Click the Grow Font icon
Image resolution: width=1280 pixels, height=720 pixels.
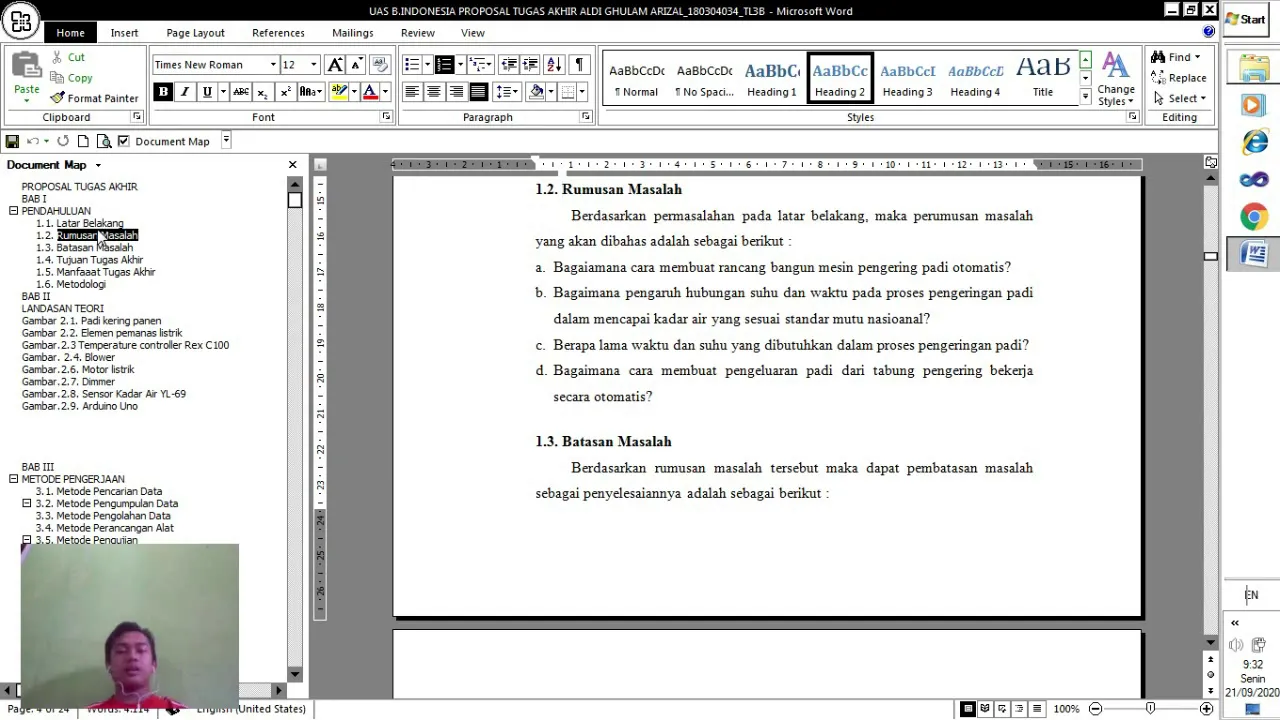coord(335,65)
